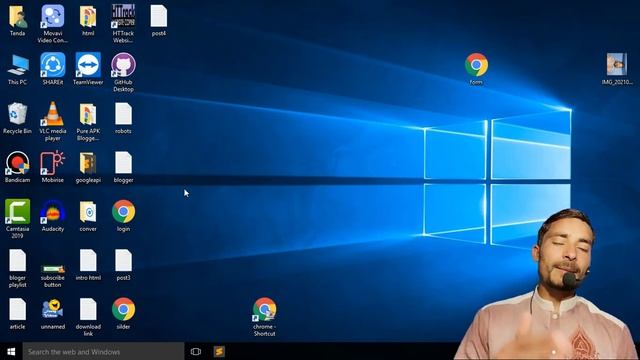This screenshot has height=360, width=640.
Task: Launch SHAREit shortcut
Action: 53,65
